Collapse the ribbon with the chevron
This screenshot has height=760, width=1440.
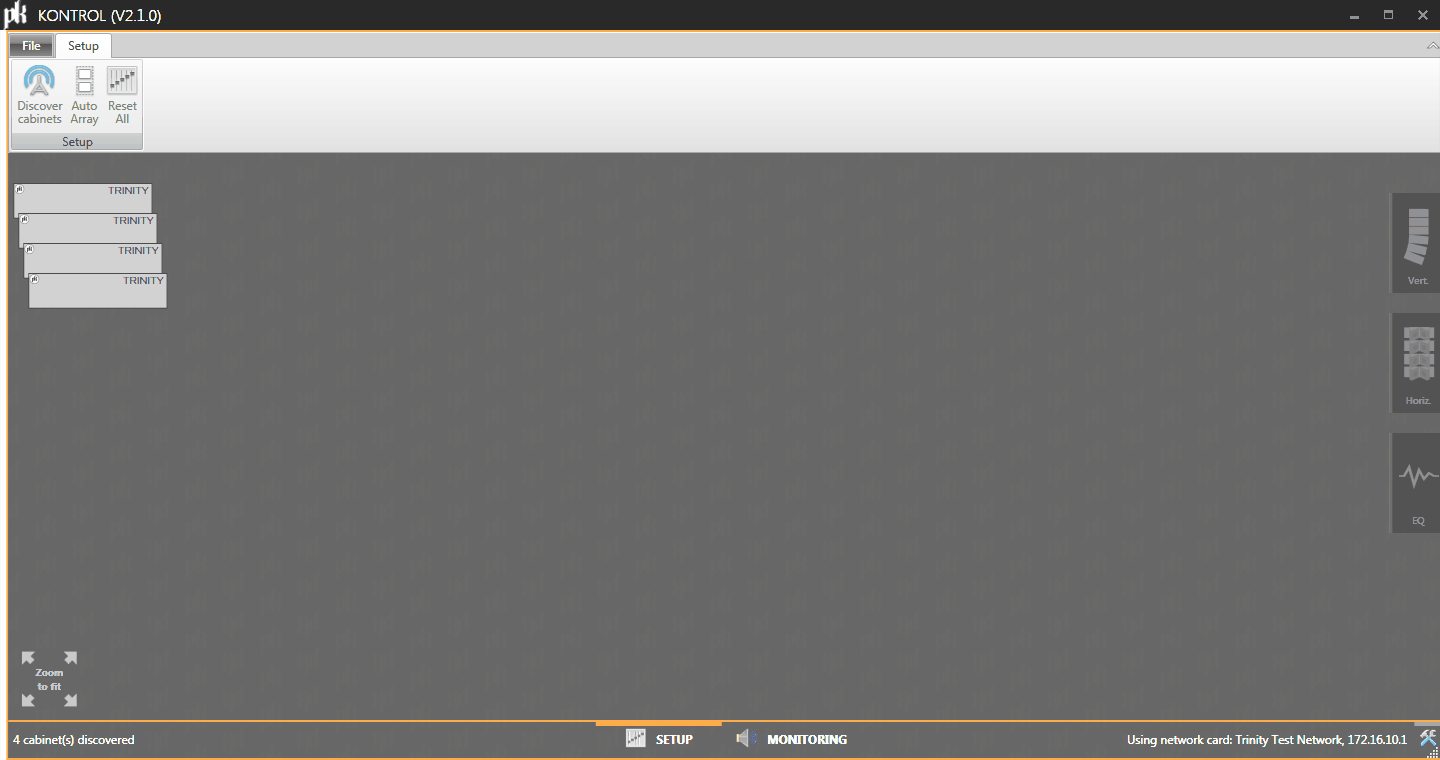click(1431, 46)
